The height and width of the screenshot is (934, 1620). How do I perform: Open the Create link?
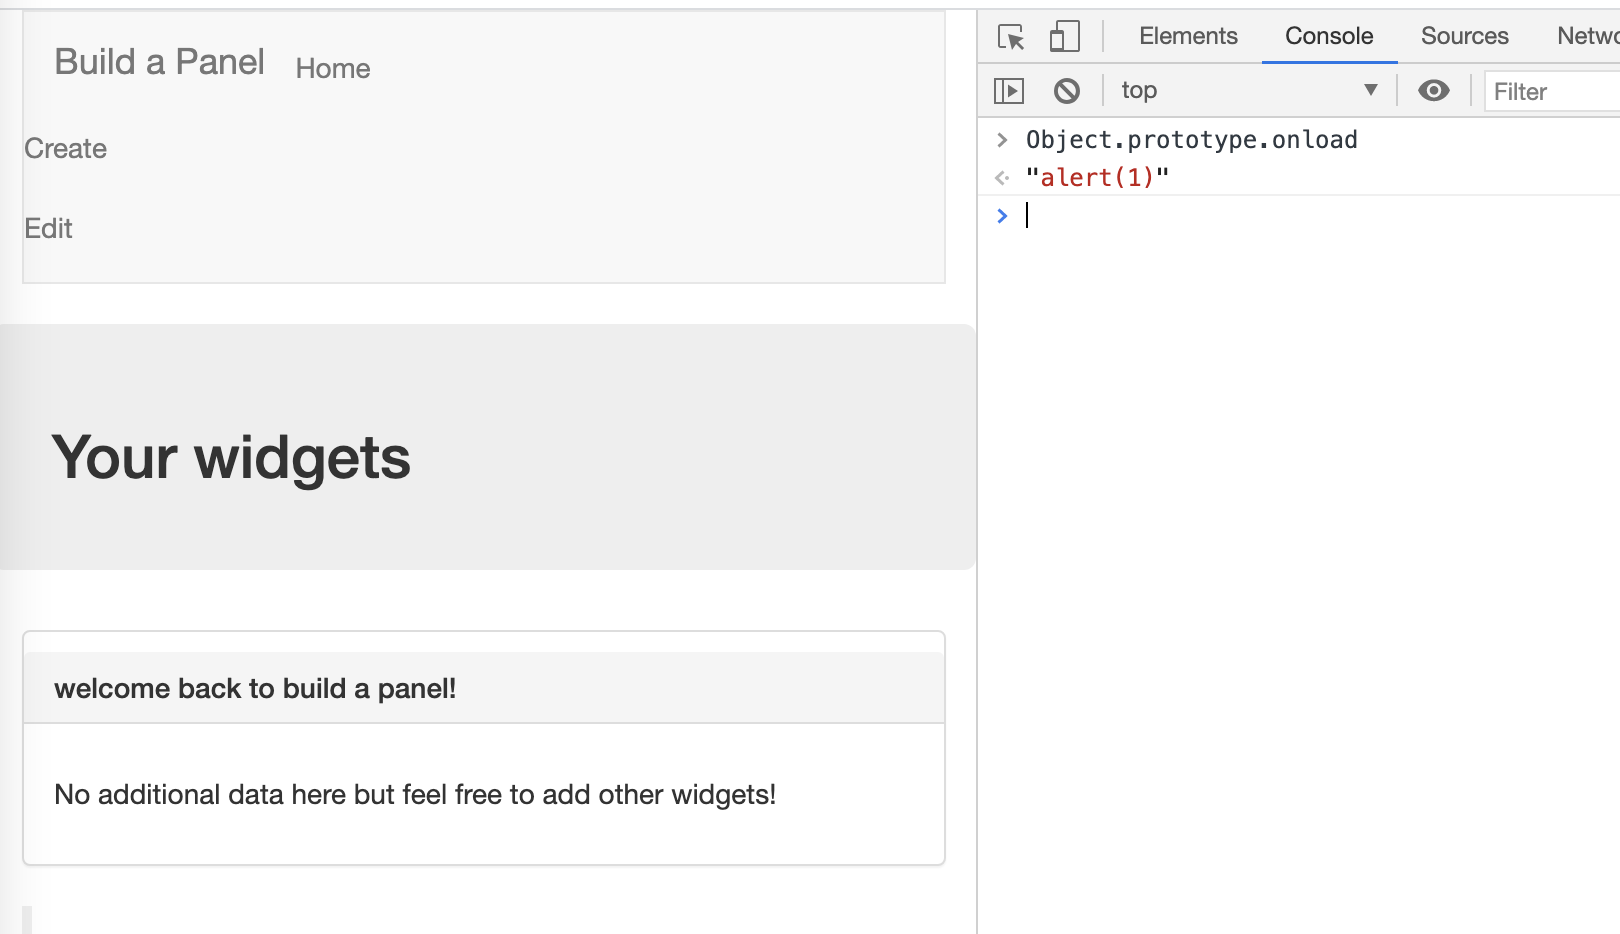66,149
